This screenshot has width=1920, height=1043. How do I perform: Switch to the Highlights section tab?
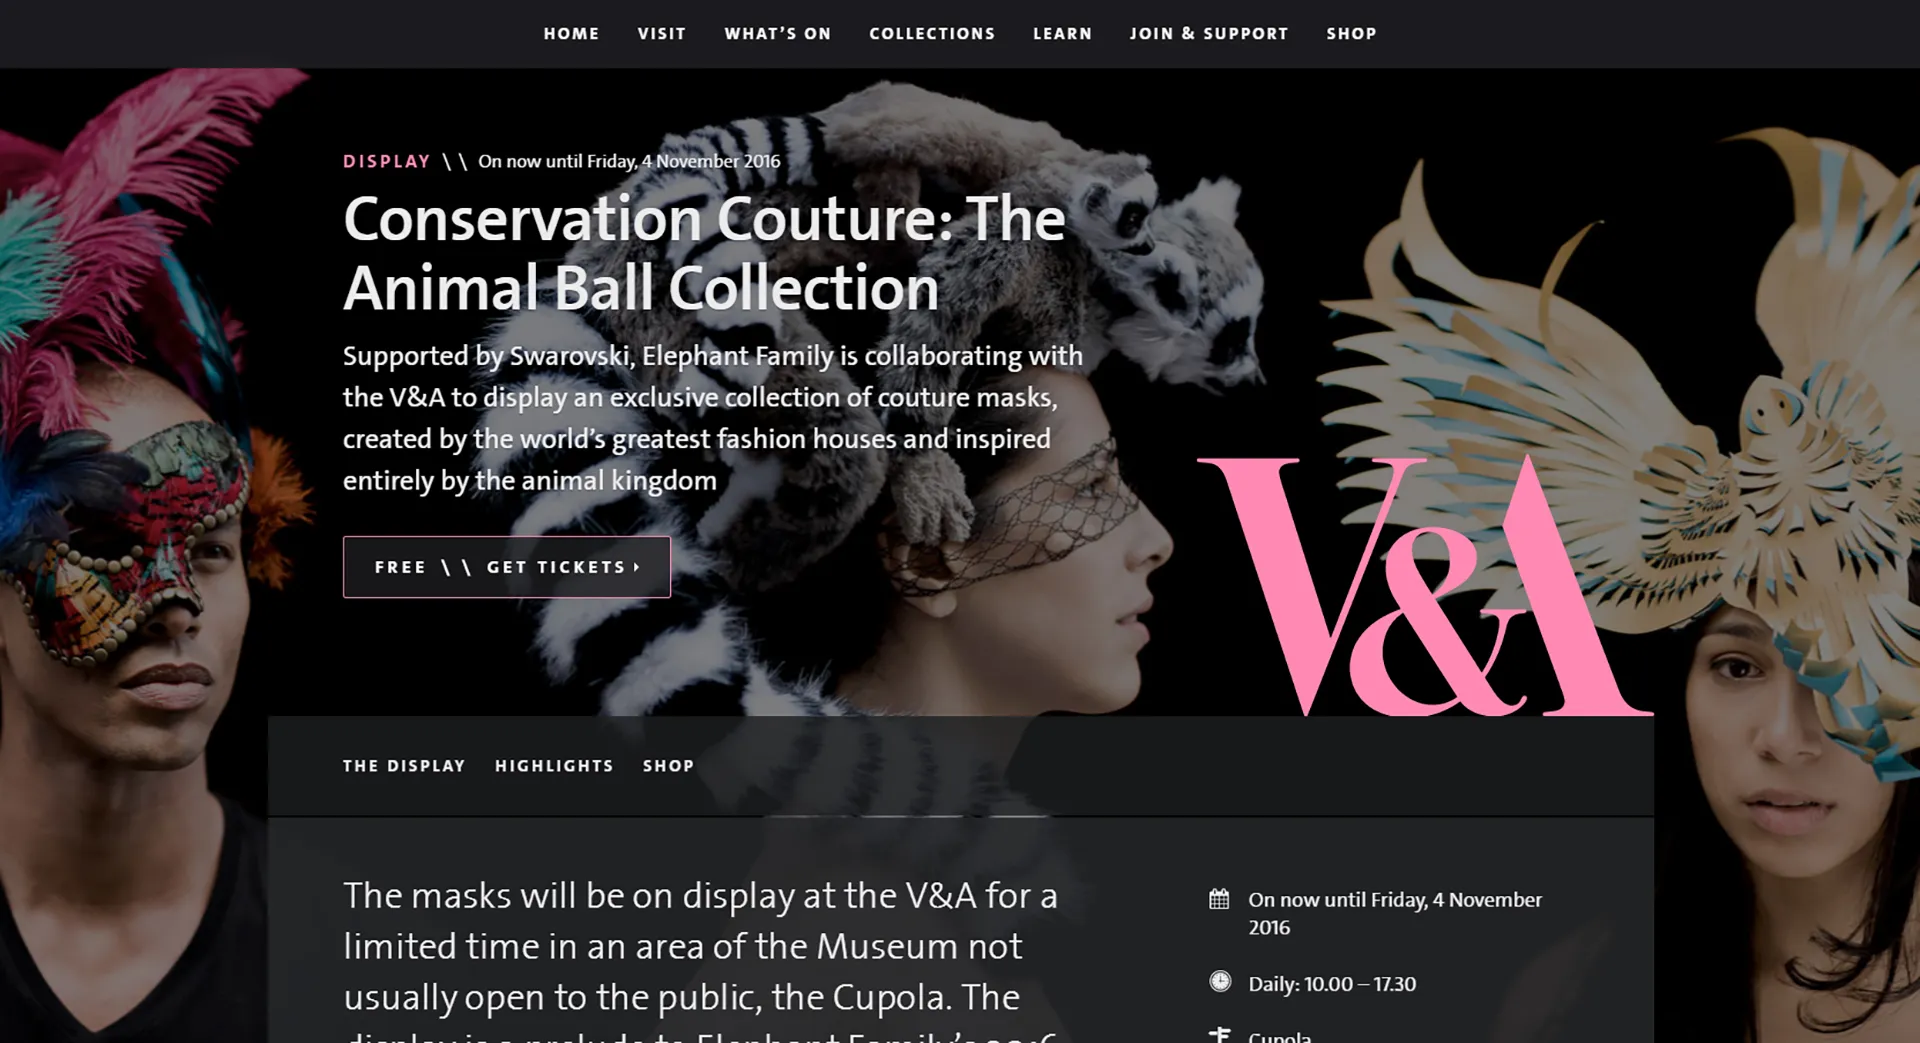pos(554,766)
